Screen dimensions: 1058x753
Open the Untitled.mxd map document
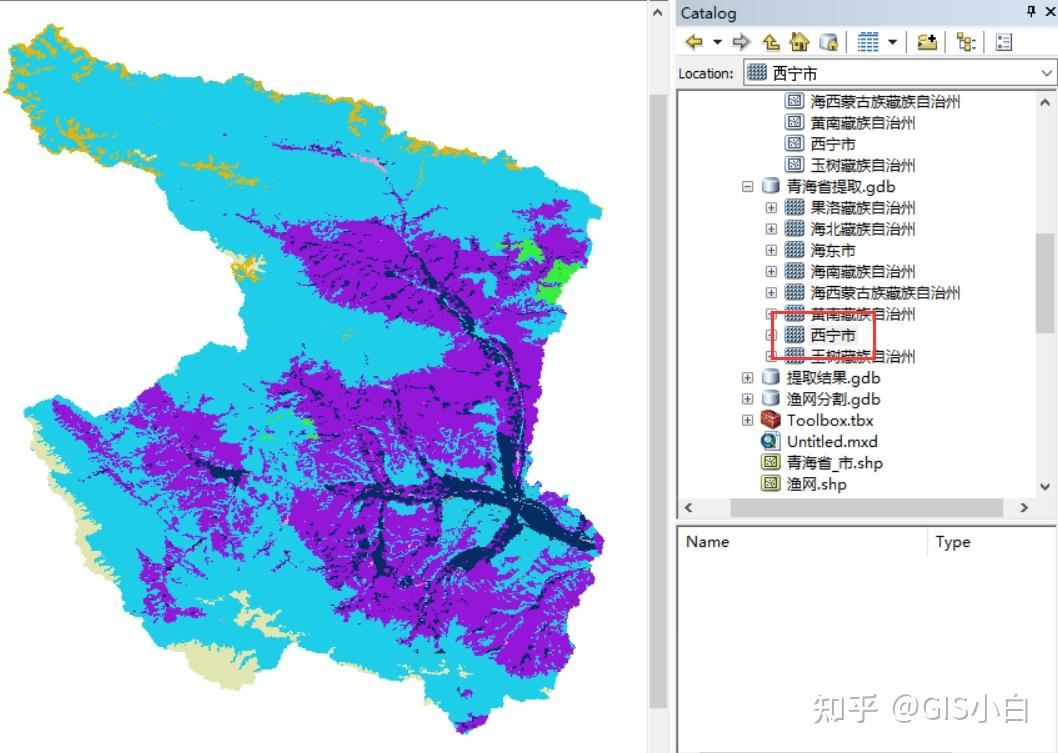point(830,441)
